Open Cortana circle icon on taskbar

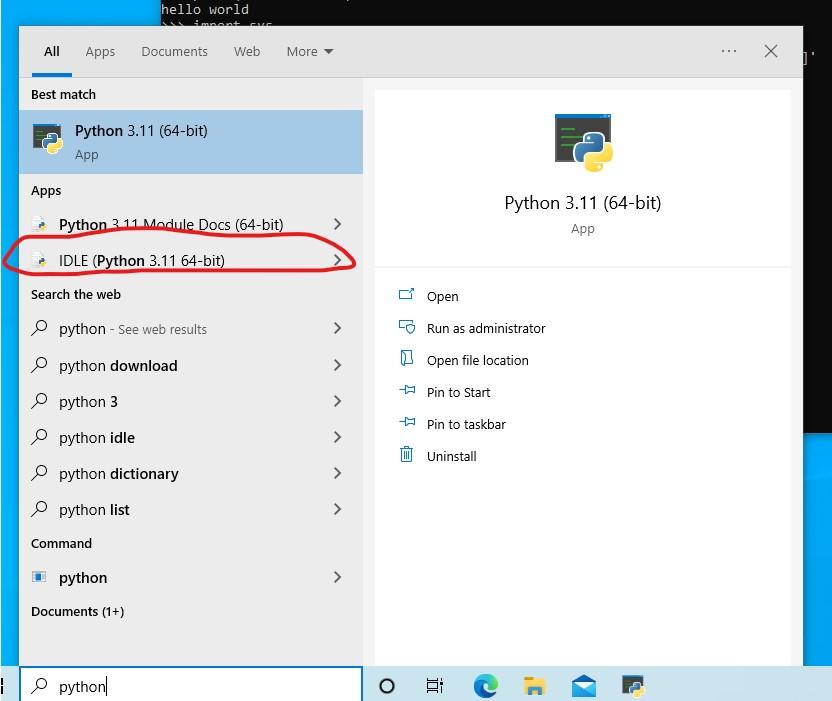pyautogui.click(x=387, y=686)
